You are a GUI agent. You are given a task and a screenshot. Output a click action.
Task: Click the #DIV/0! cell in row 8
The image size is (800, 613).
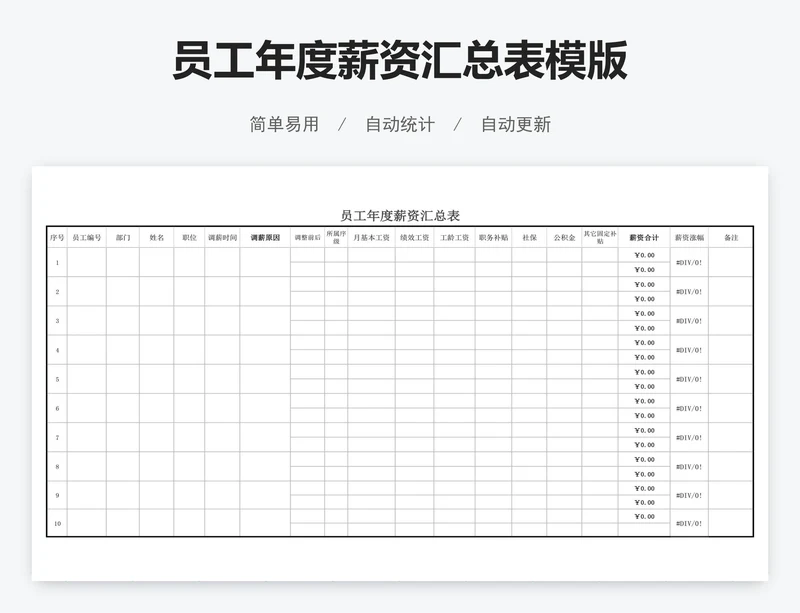(x=689, y=467)
